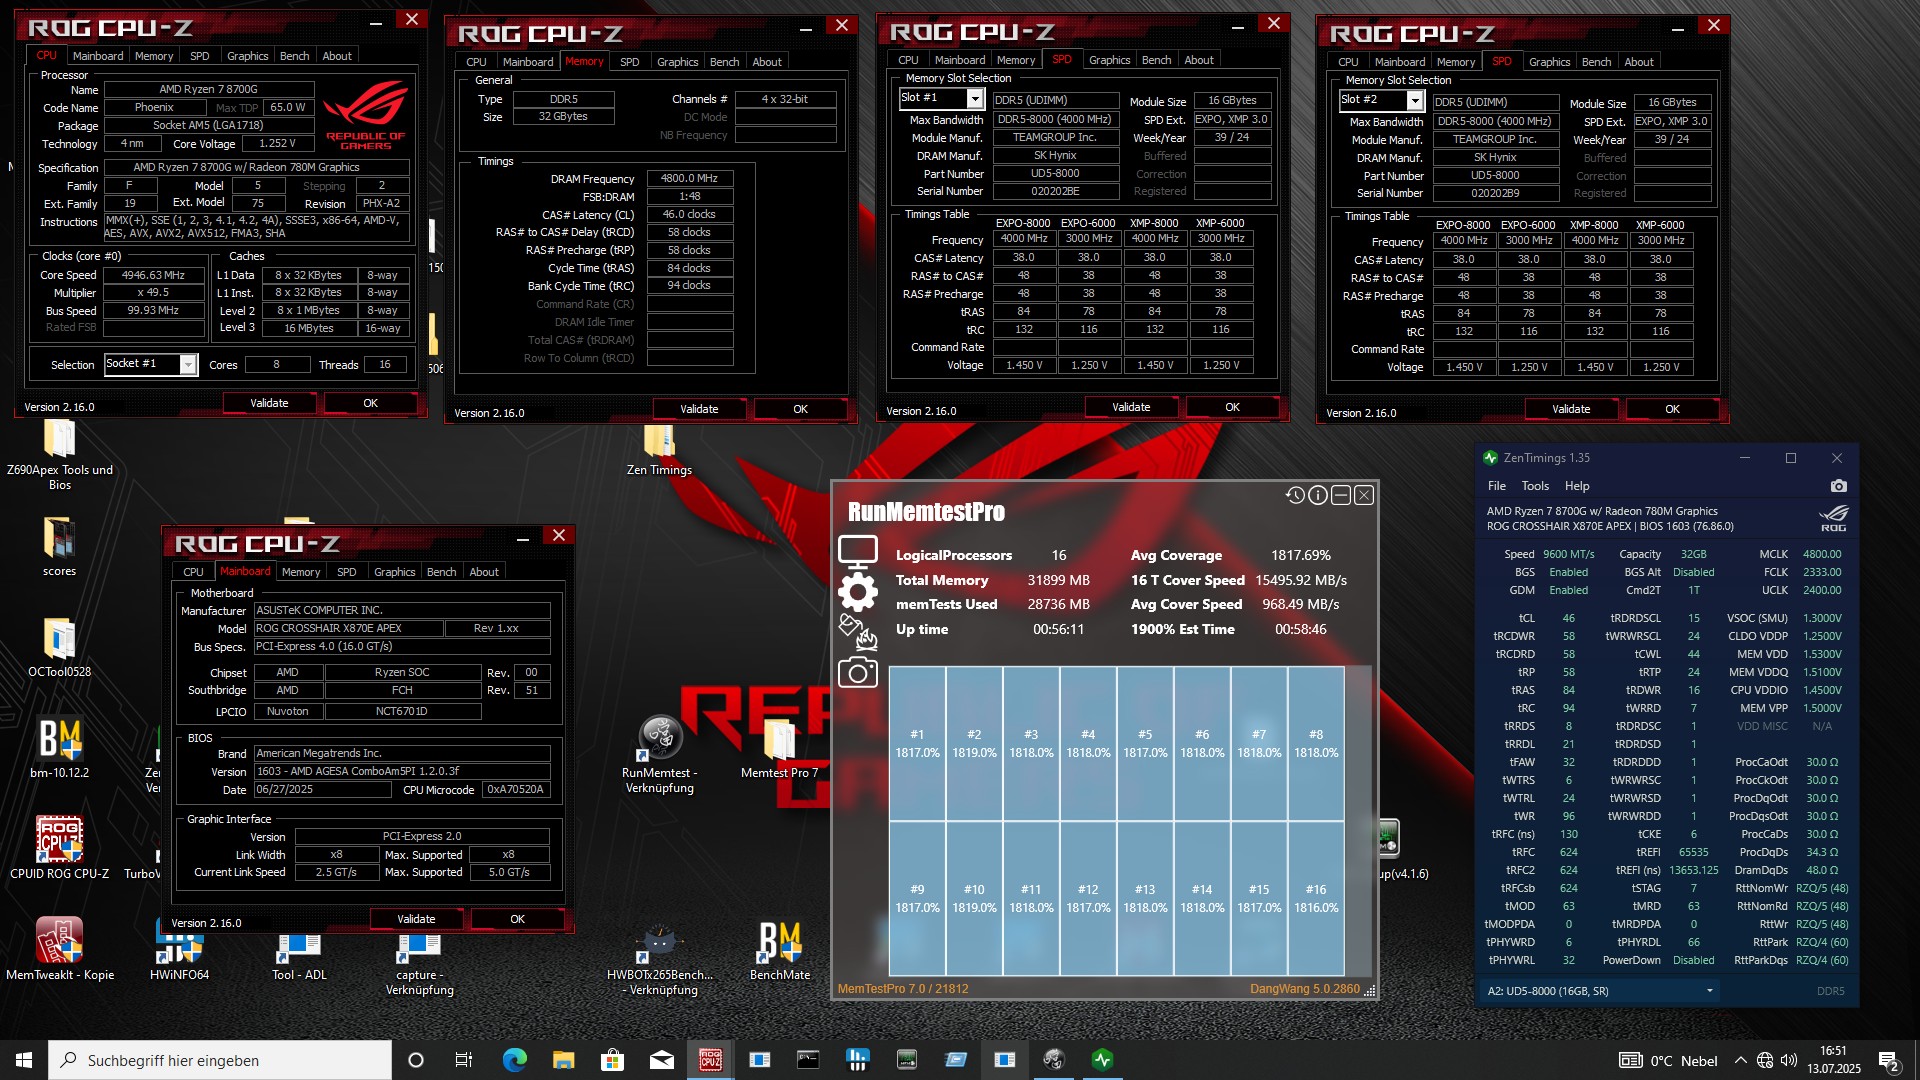Open Task View in taskbar

[463, 1060]
